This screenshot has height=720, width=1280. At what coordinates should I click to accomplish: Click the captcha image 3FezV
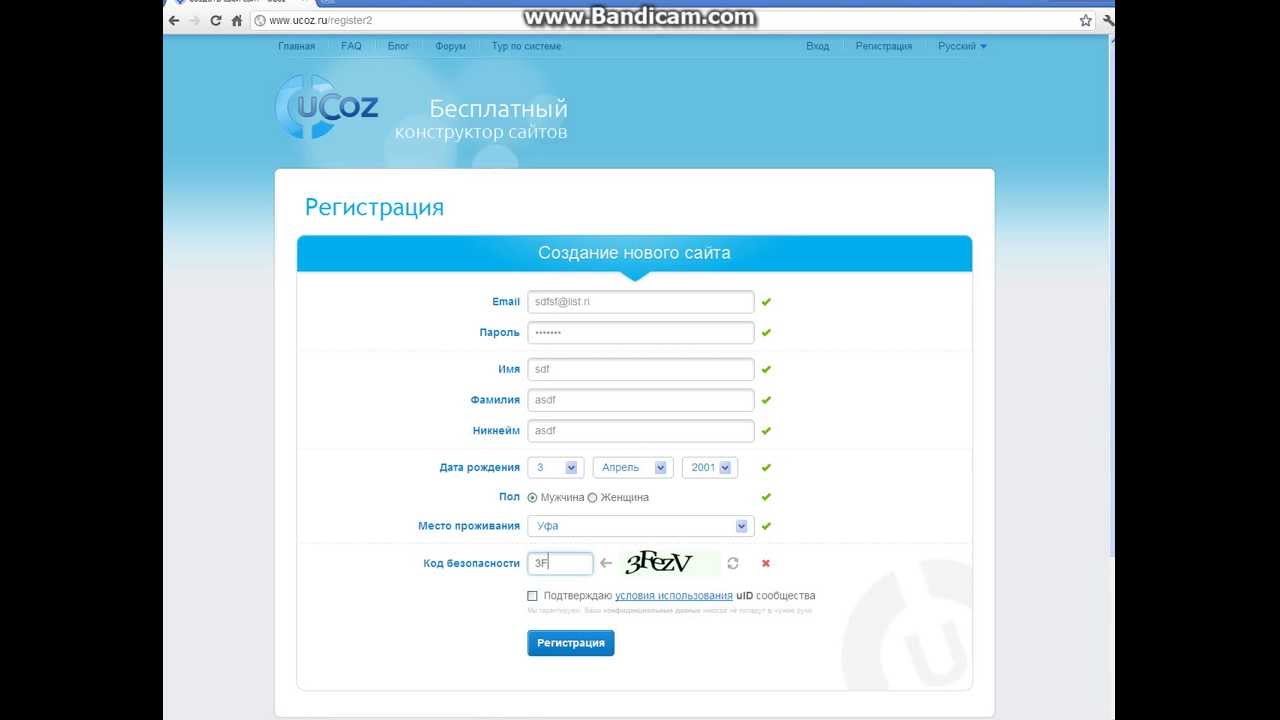point(669,563)
